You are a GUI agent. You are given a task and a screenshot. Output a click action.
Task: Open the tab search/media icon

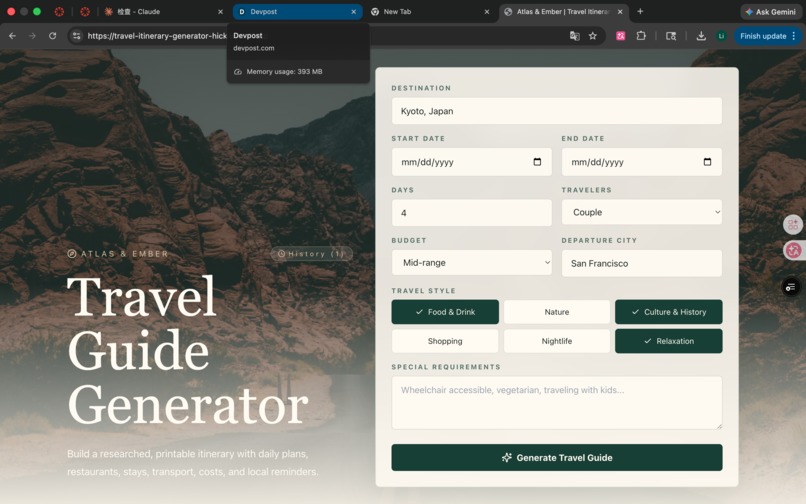pyautogui.click(x=671, y=36)
